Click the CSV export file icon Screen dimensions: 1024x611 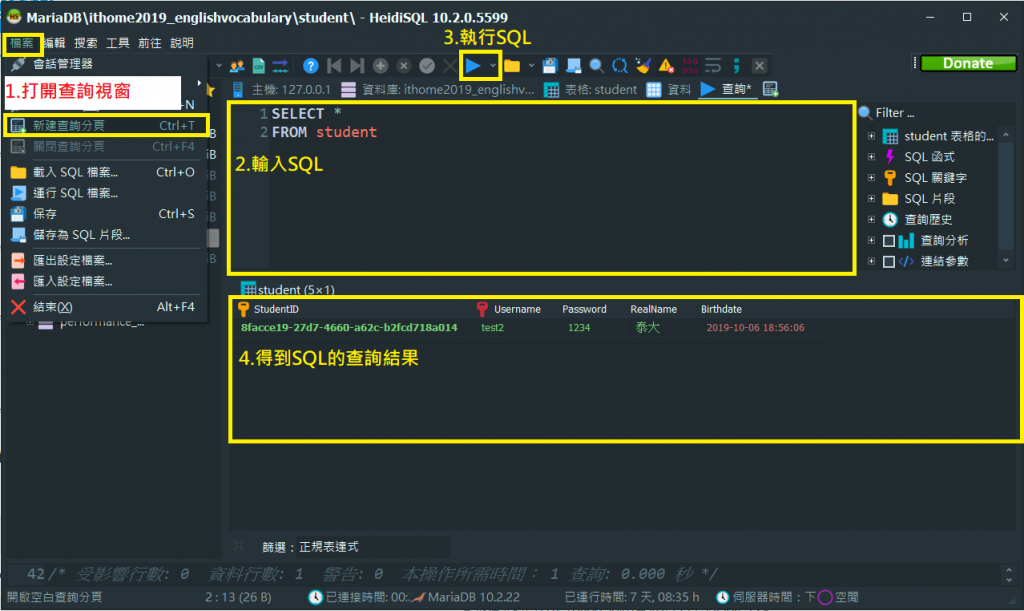(259, 65)
